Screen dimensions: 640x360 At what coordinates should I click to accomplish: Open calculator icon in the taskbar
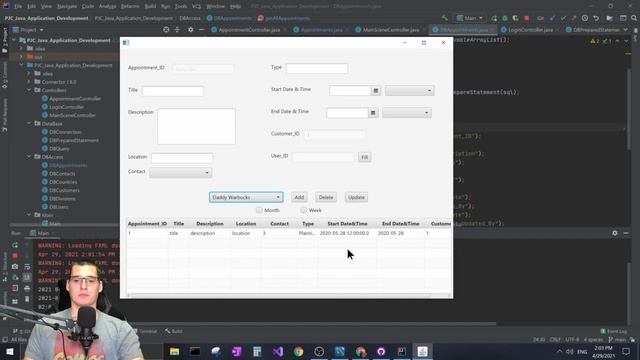tap(257, 351)
